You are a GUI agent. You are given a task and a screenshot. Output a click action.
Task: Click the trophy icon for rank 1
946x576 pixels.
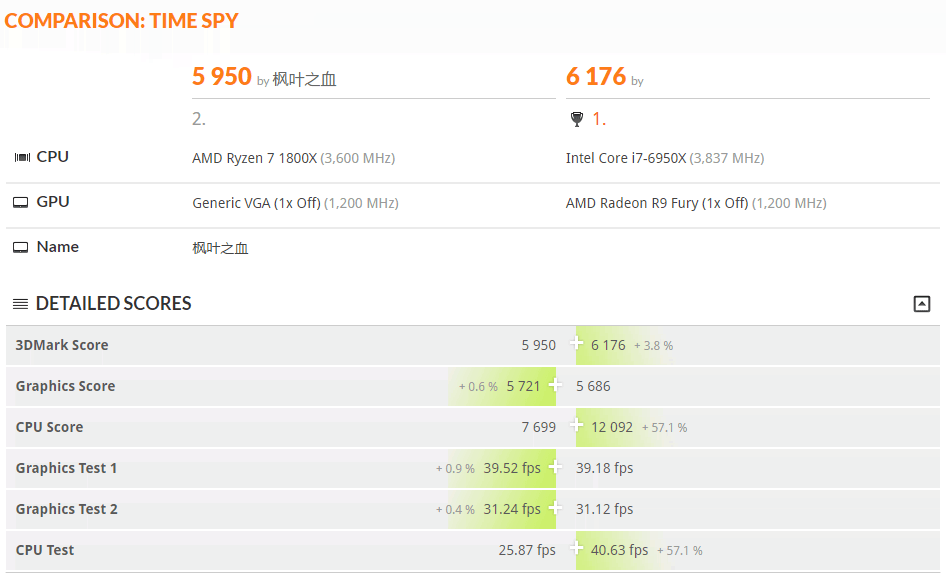point(577,119)
